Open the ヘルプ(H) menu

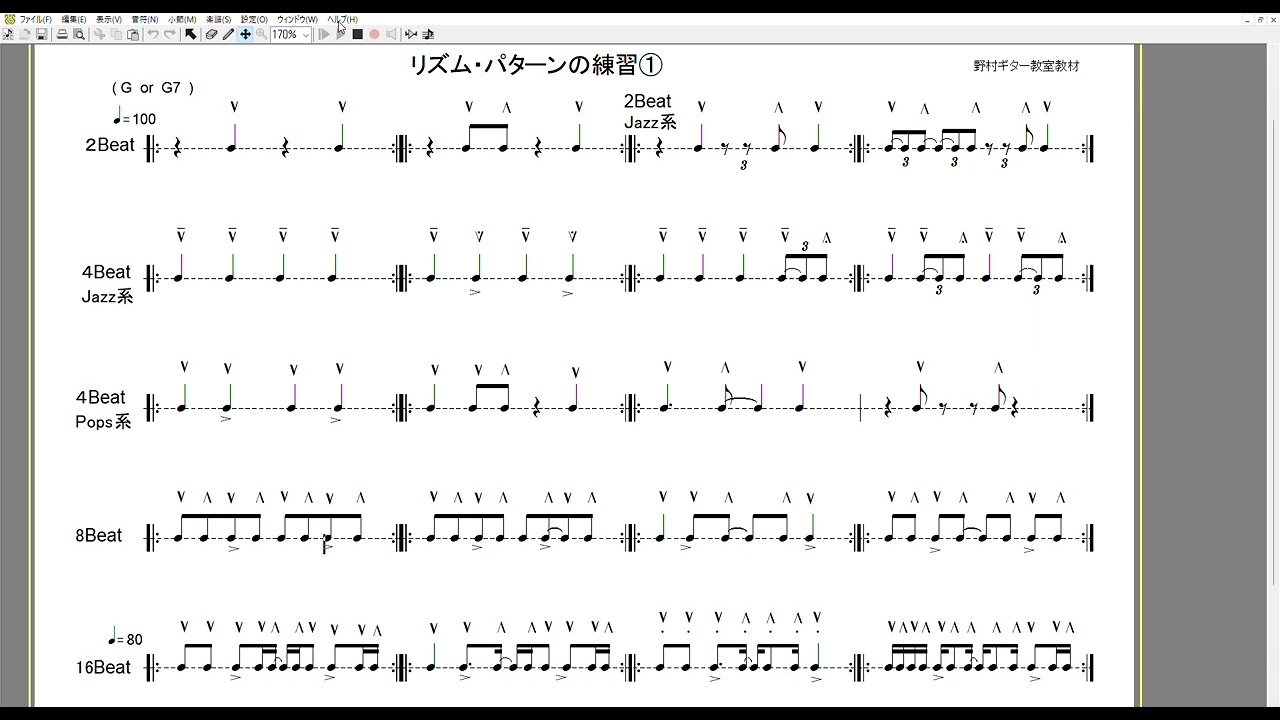tap(342, 19)
